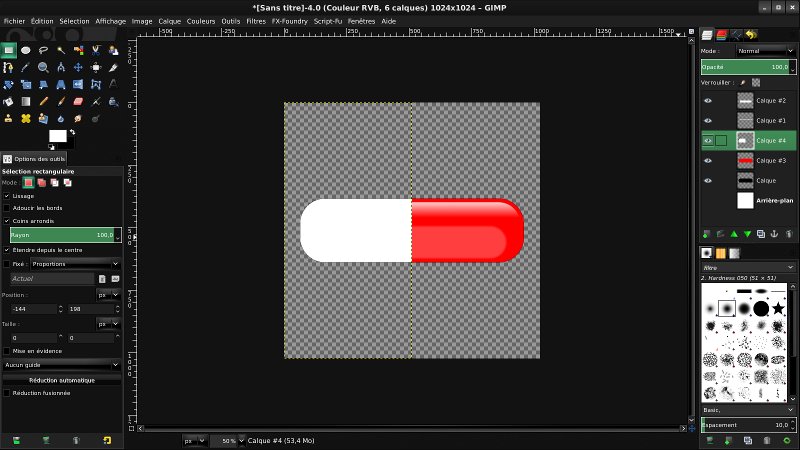
Task: Select the Free Select lasso tool
Action: 43,50
